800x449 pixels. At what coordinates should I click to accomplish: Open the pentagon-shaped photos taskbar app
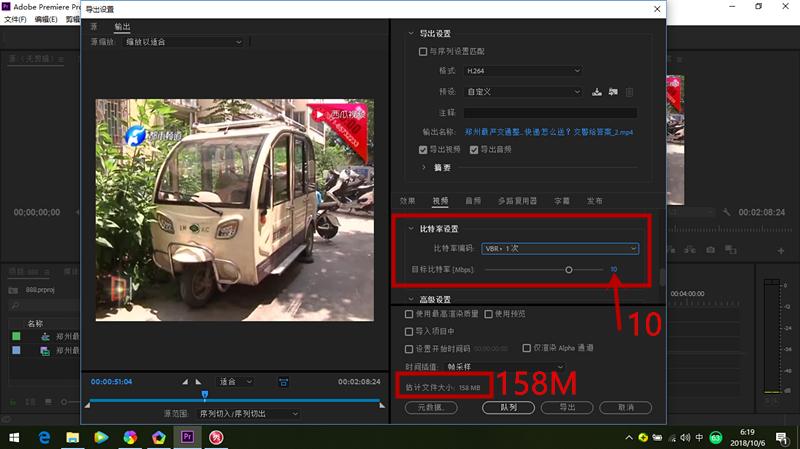159,437
